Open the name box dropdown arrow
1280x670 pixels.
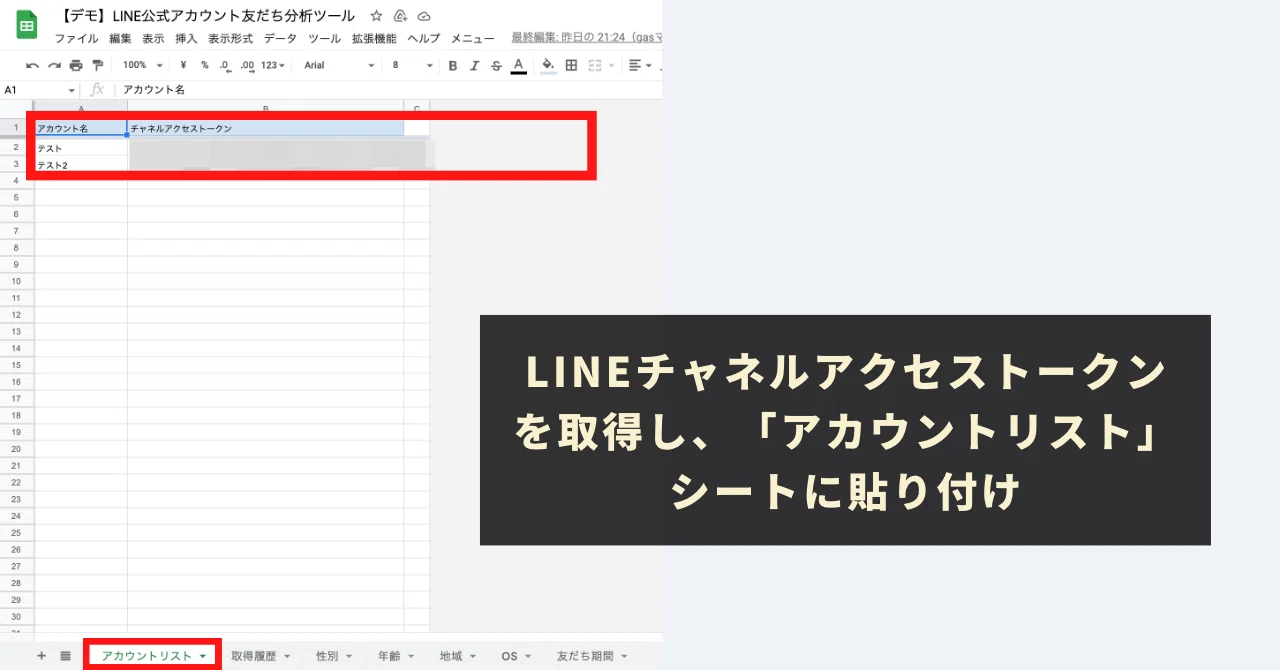pos(71,90)
